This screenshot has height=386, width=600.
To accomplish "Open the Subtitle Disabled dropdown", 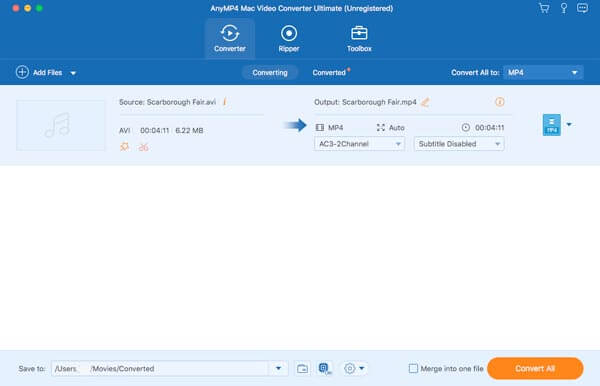I will click(x=459, y=144).
